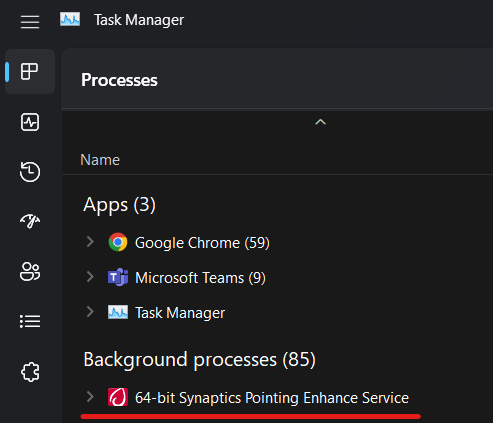Click the sort direction arrow above Name
The image size is (493, 423).
320,122
